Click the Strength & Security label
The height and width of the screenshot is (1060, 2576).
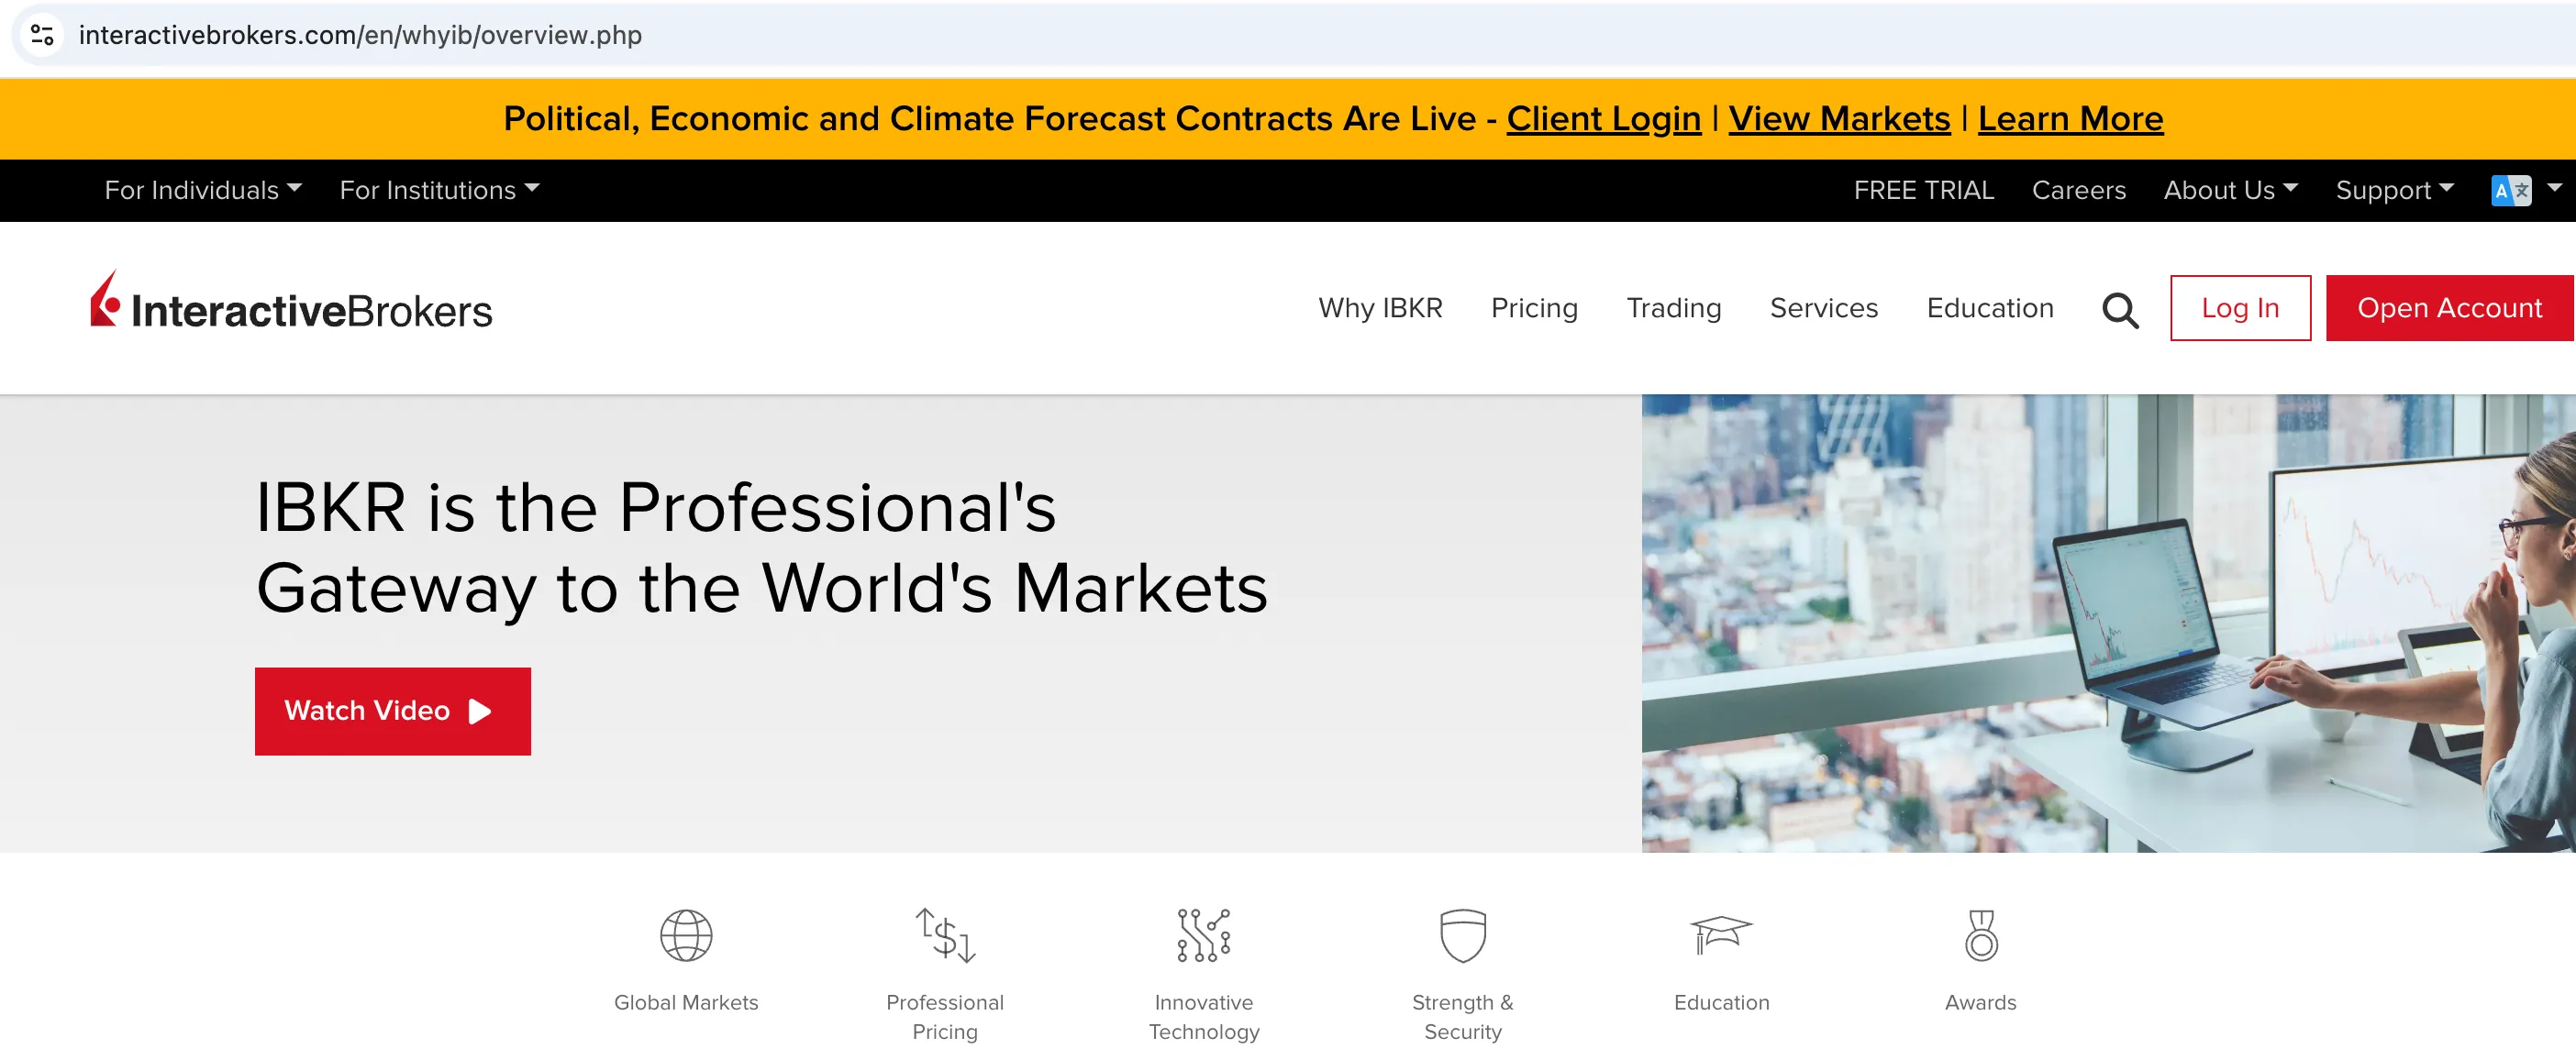[x=1463, y=1016]
